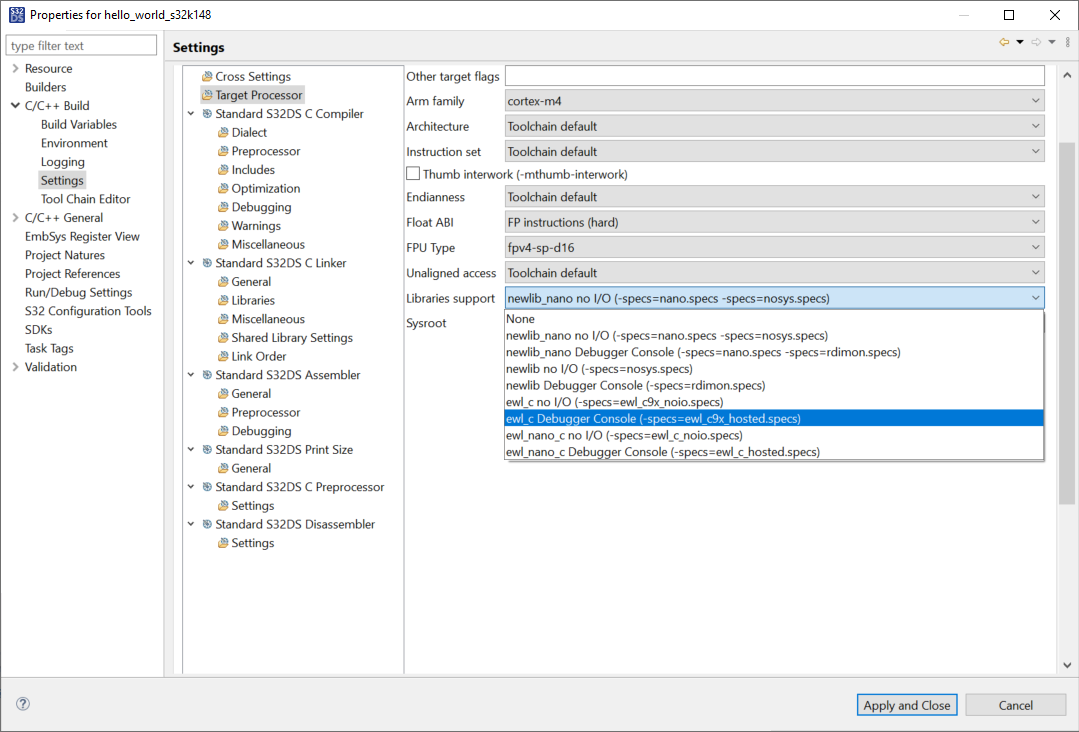Switch to the Tool Chain Editor page

85,198
